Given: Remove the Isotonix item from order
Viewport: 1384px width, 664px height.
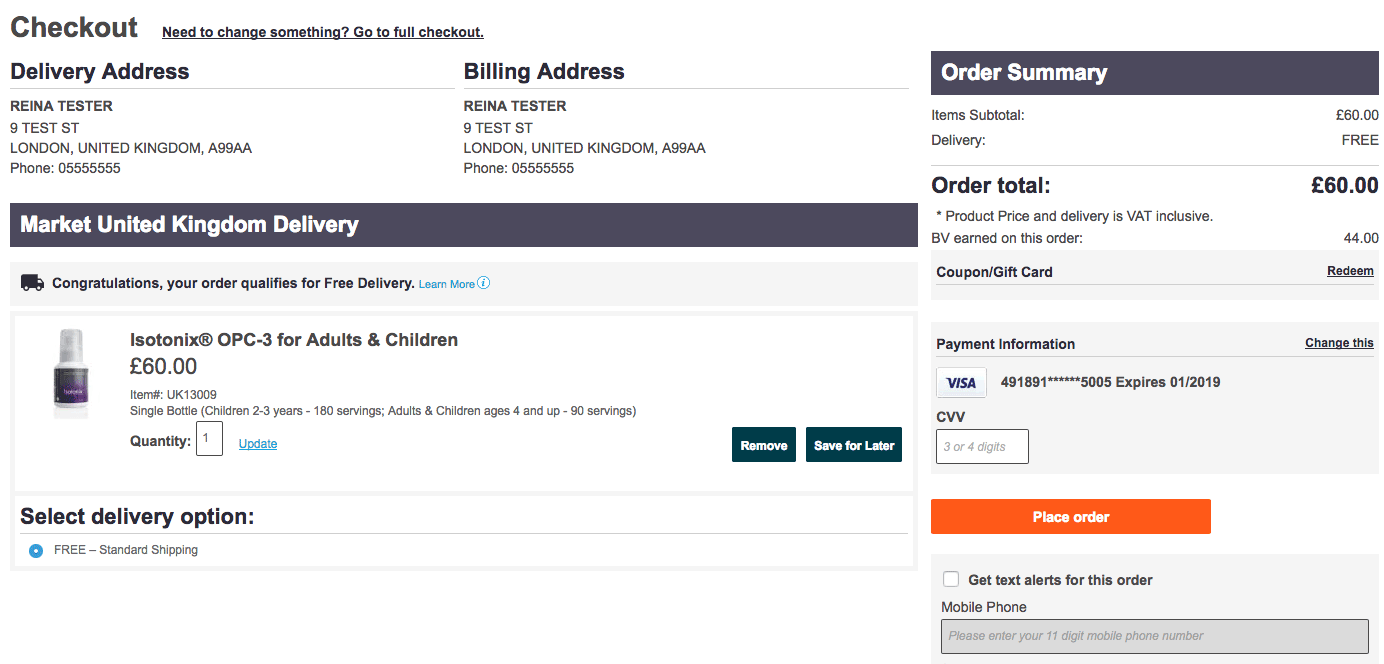Looking at the screenshot, I should [x=764, y=445].
